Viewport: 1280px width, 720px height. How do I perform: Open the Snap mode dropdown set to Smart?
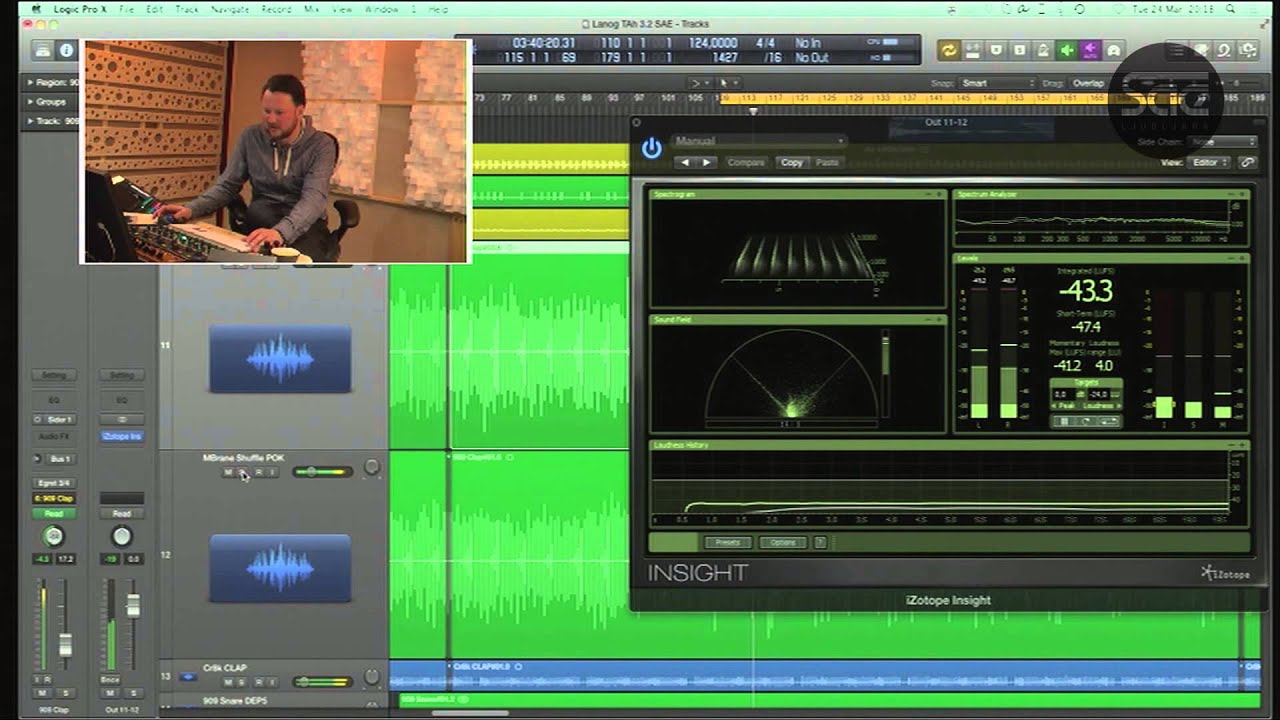point(997,83)
